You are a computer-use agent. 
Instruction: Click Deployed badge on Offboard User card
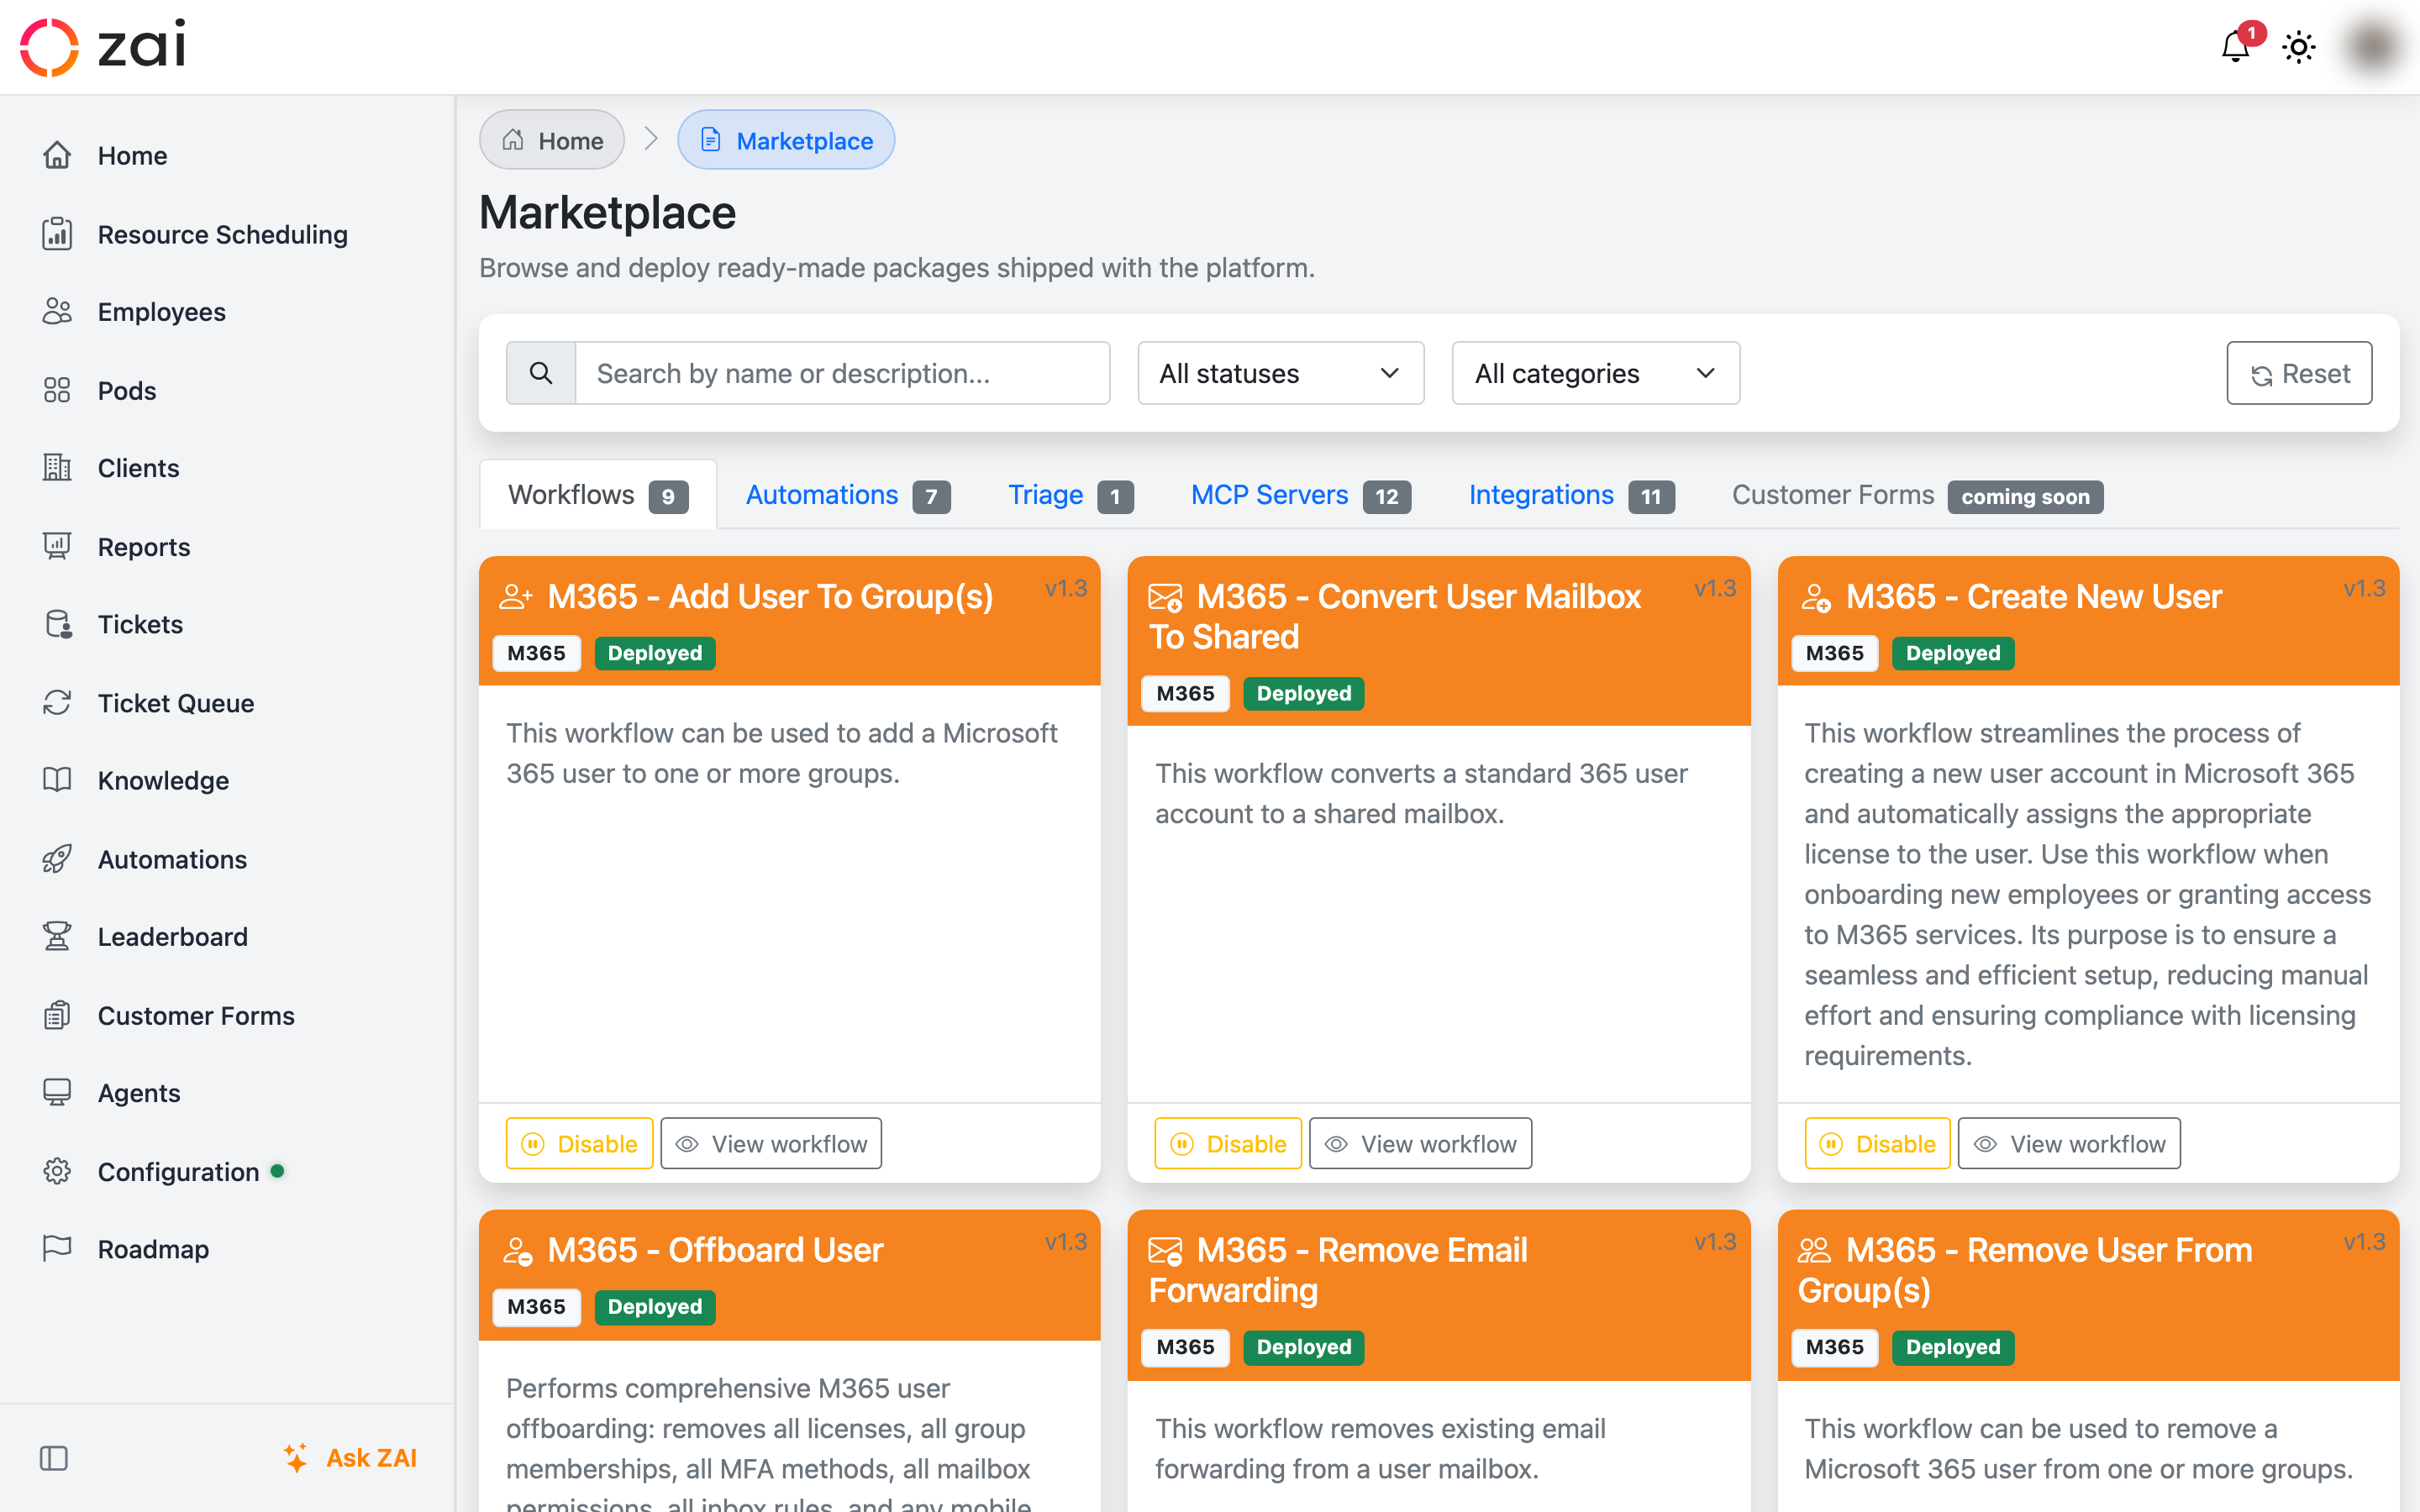pyautogui.click(x=655, y=1307)
